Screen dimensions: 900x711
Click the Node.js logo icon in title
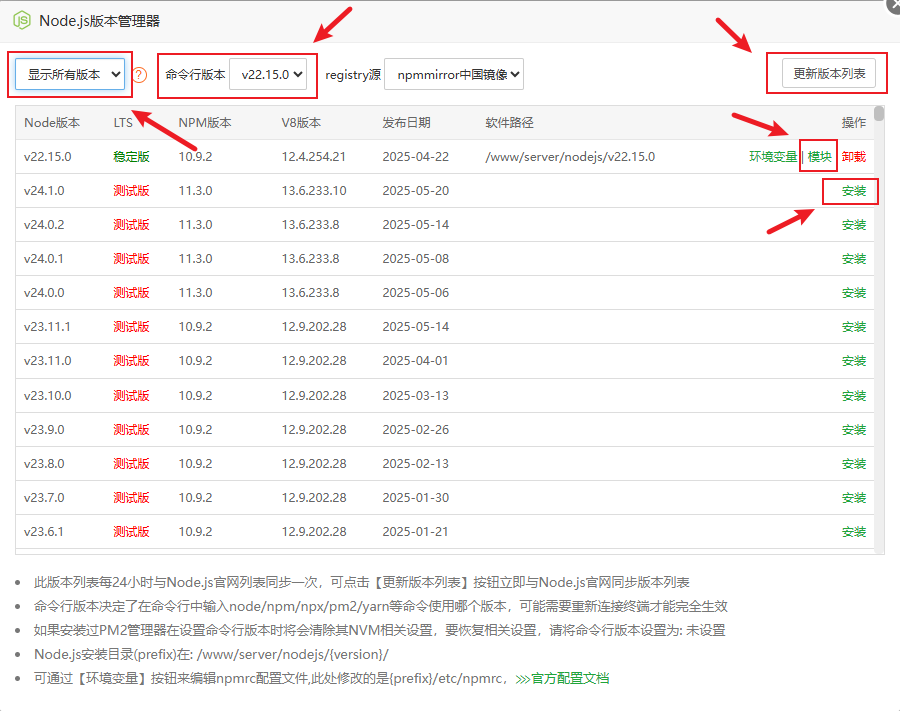coord(22,21)
